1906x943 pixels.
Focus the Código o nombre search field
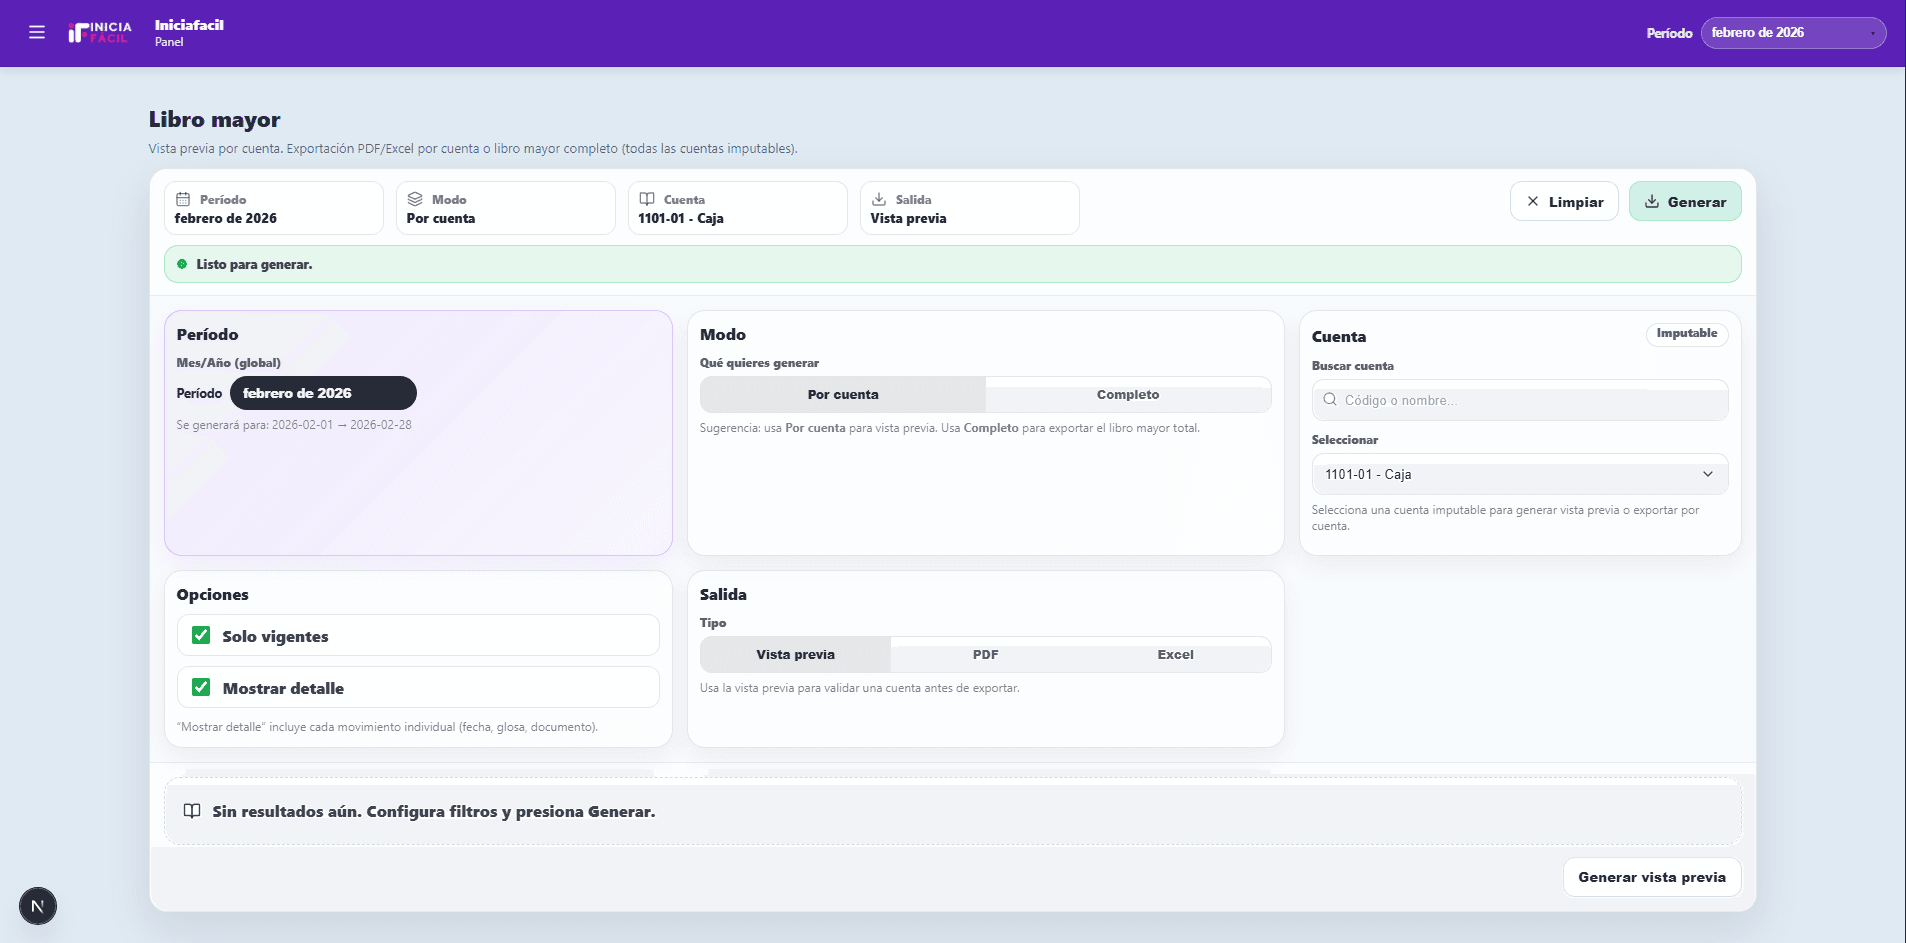1530,400
